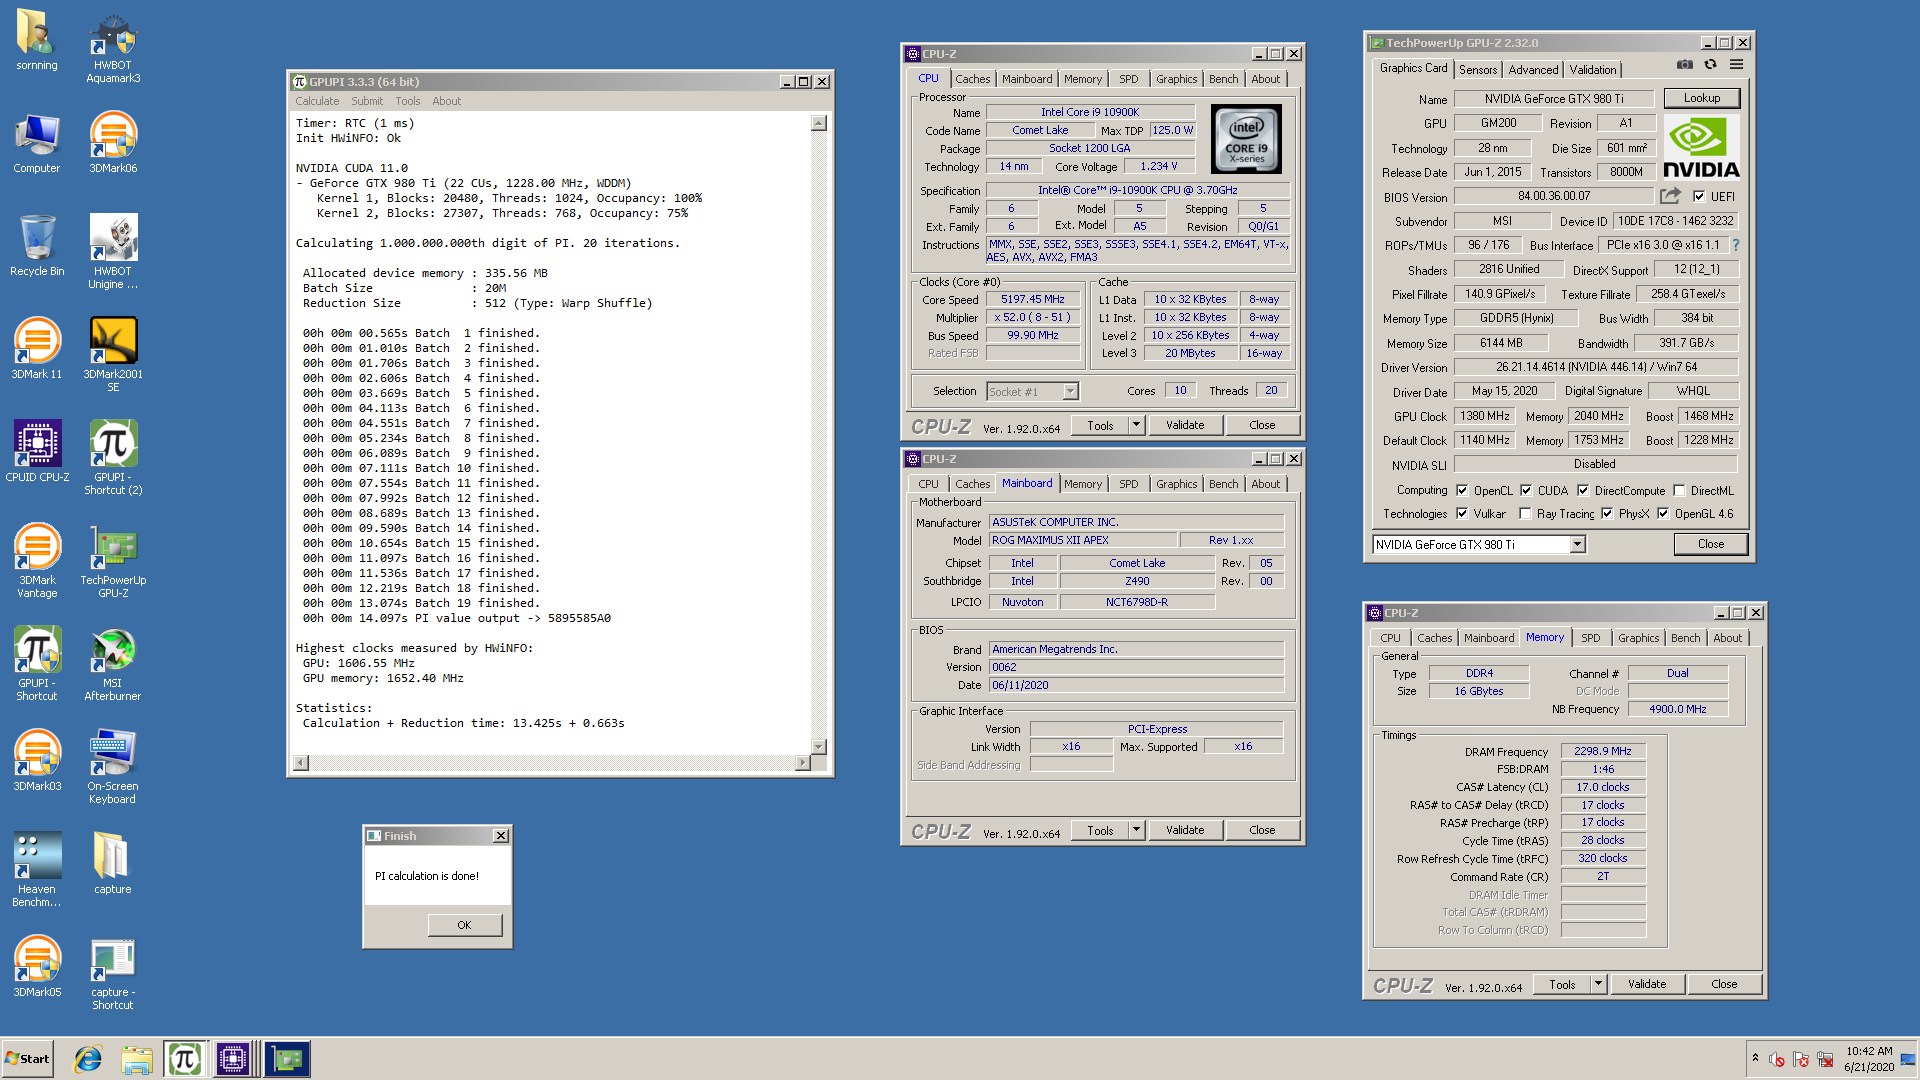Click the Lookup button in GPU-Z

(1701, 98)
